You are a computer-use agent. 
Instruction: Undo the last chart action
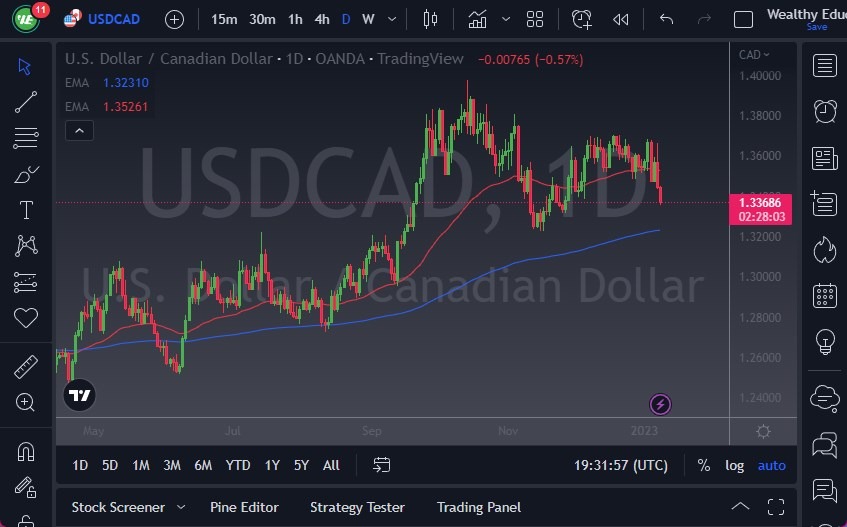click(x=667, y=19)
